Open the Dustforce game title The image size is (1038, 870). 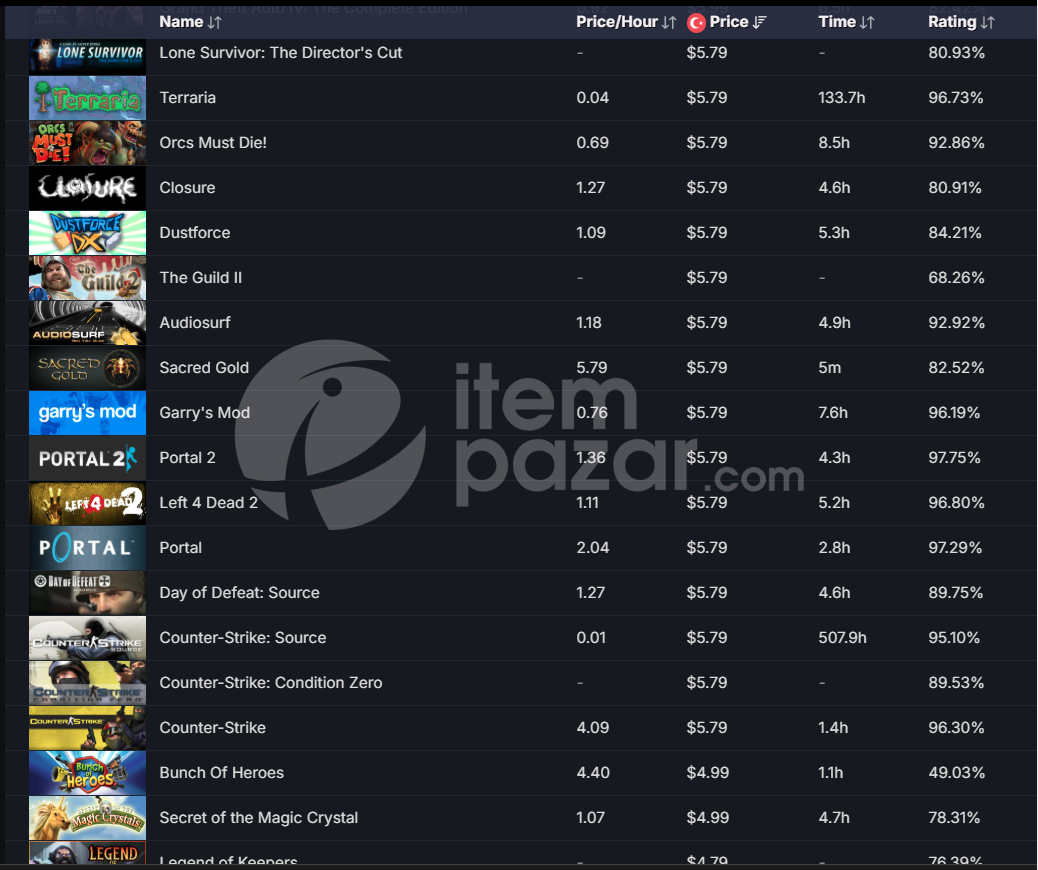(195, 232)
